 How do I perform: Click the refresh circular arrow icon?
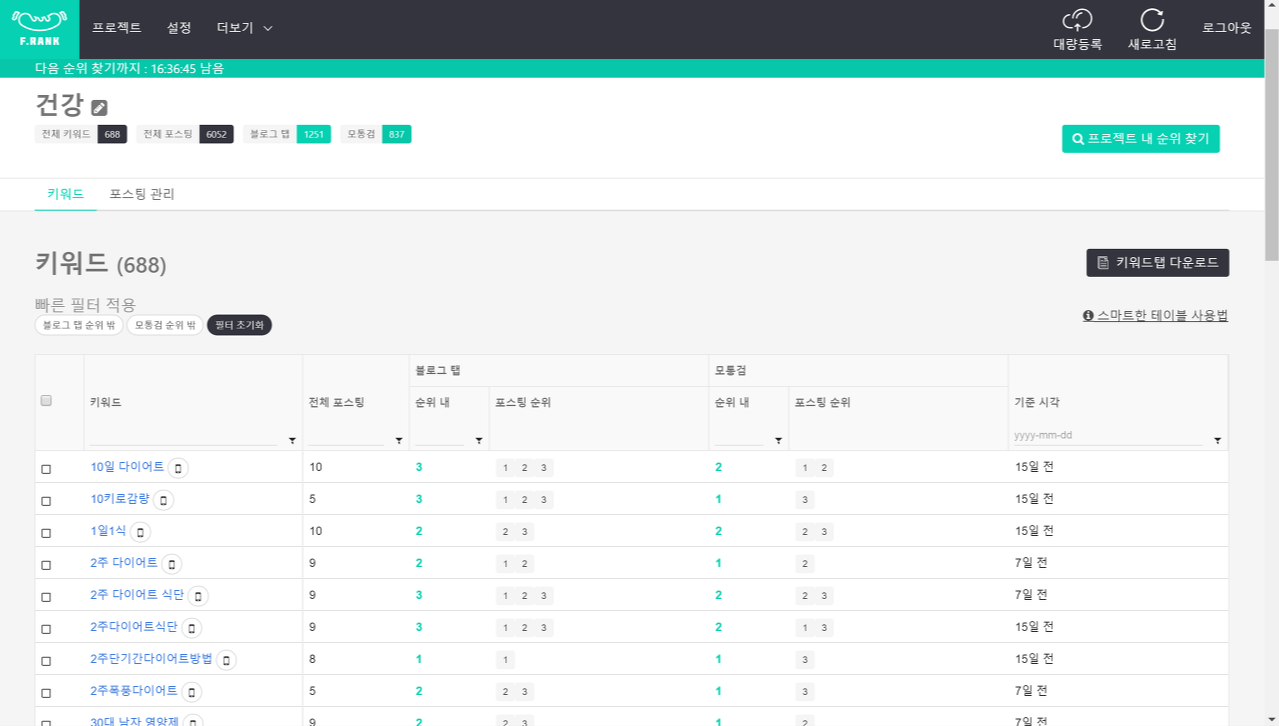[x=1152, y=20]
